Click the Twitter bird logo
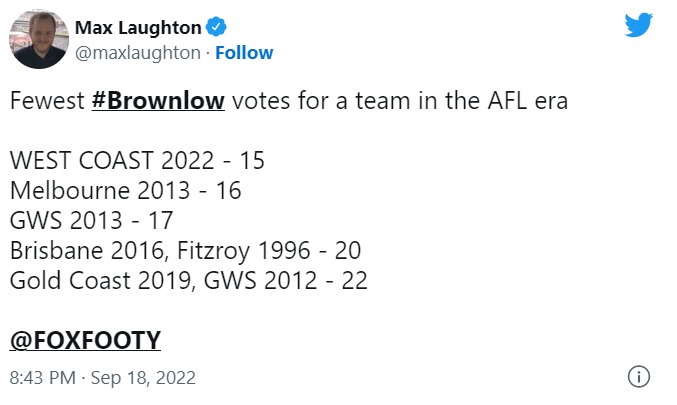Viewport: 677px width, 405px height. [638, 25]
